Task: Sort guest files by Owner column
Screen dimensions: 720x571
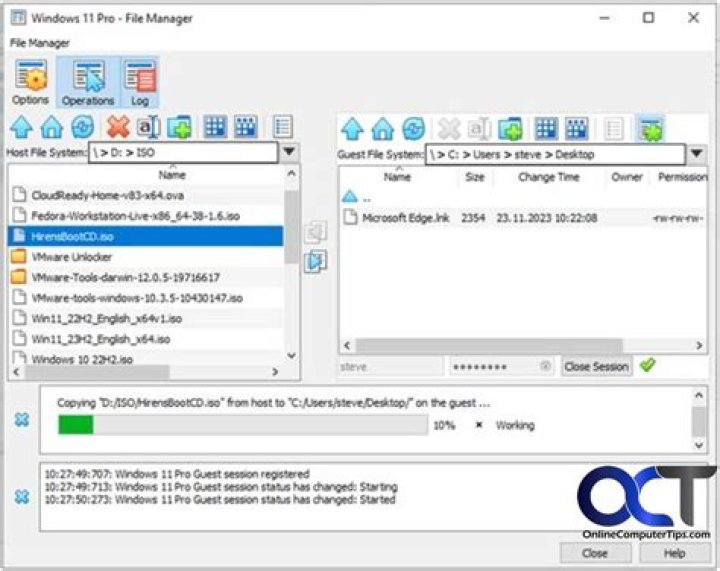Action: (627, 177)
